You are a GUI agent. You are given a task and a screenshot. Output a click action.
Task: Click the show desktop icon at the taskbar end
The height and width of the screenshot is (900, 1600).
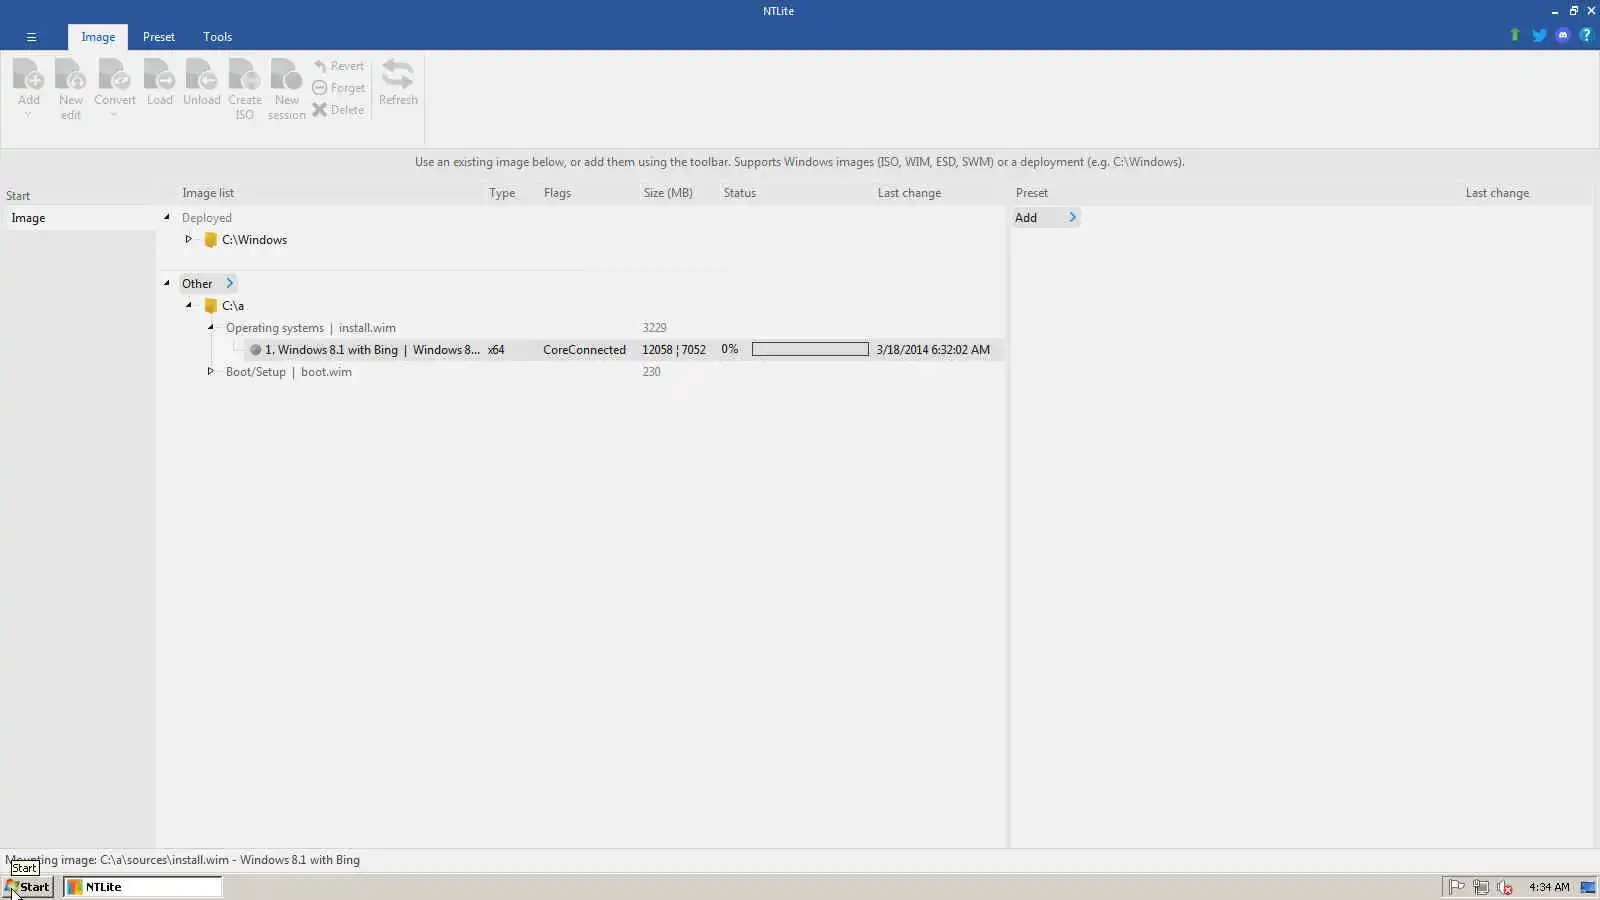click(1588, 887)
